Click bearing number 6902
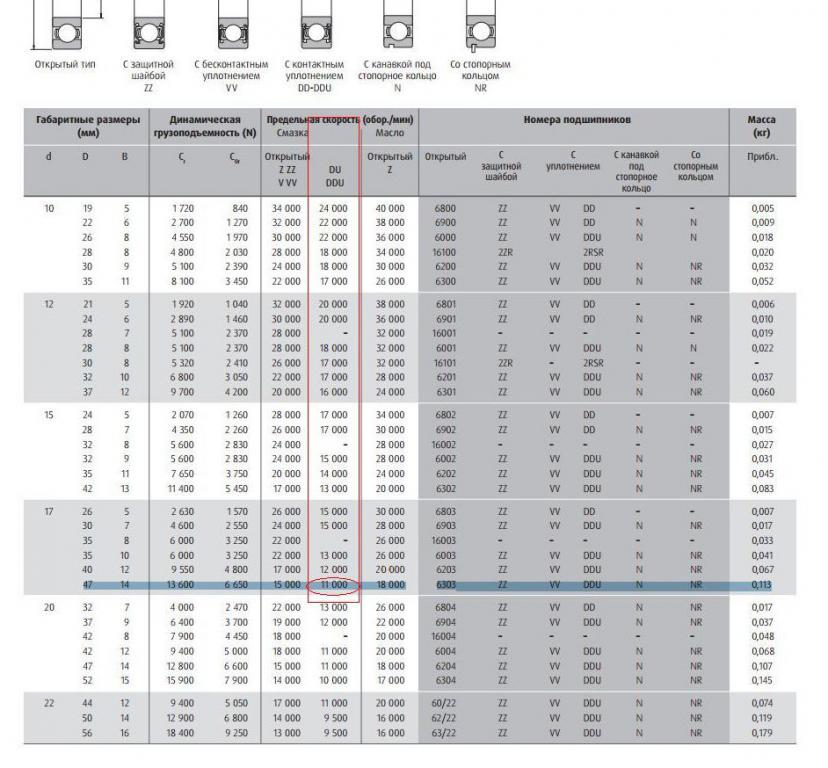This screenshot has height=768, width=828. click(445, 430)
